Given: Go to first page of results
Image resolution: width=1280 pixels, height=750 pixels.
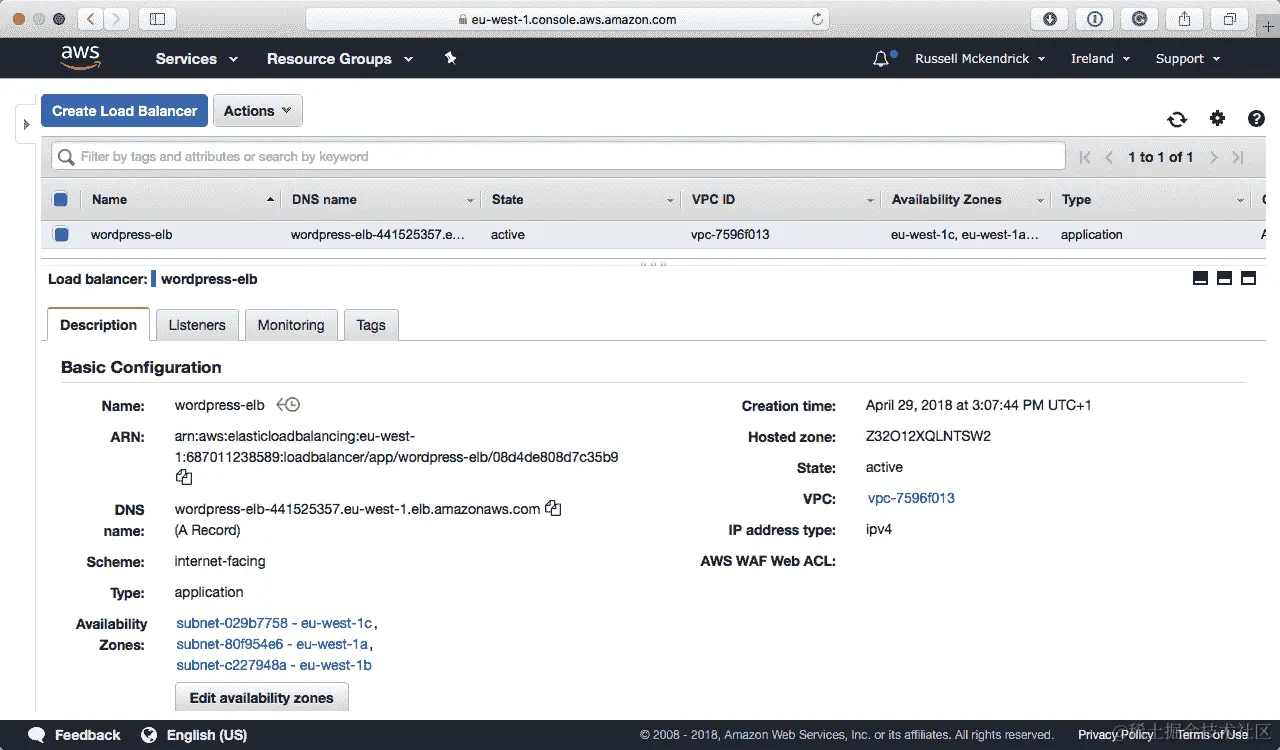Looking at the screenshot, I should (x=1085, y=157).
